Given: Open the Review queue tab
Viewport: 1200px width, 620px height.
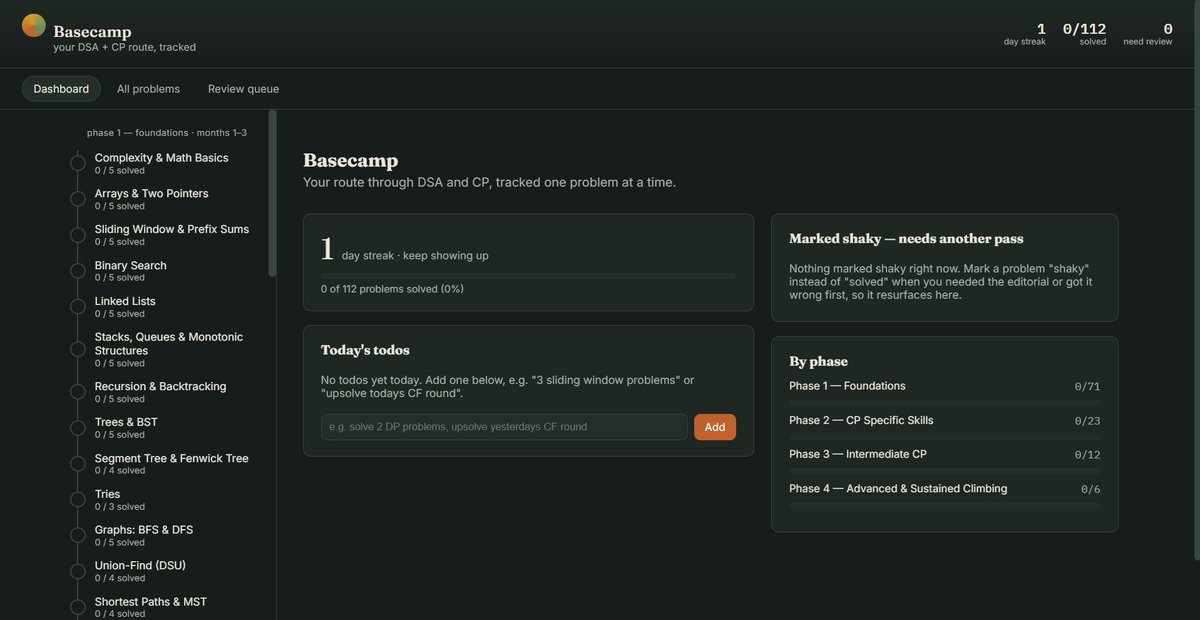Looking at the screenshot, I should tap(243, 89).
